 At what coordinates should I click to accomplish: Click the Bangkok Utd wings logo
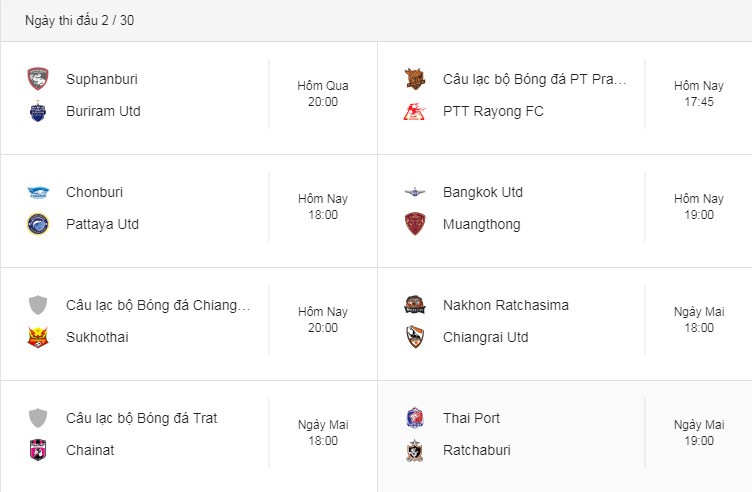[x=415, y=192]
